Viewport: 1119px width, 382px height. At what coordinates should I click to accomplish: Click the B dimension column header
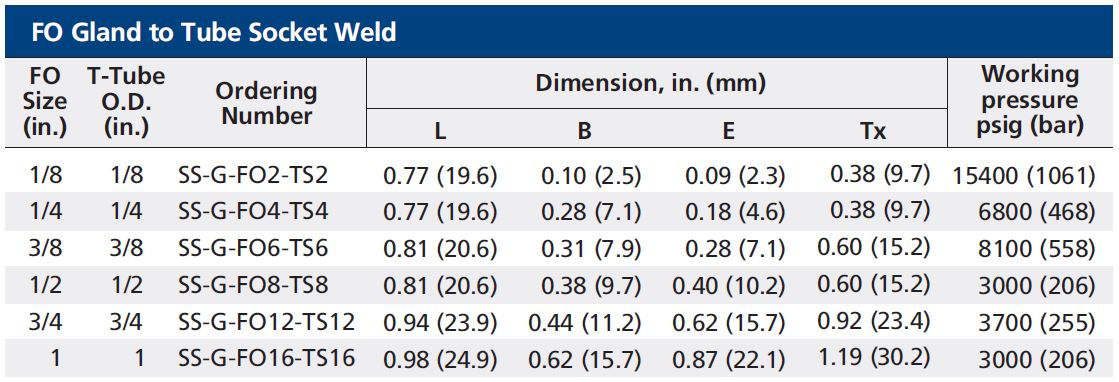point(584,131)
